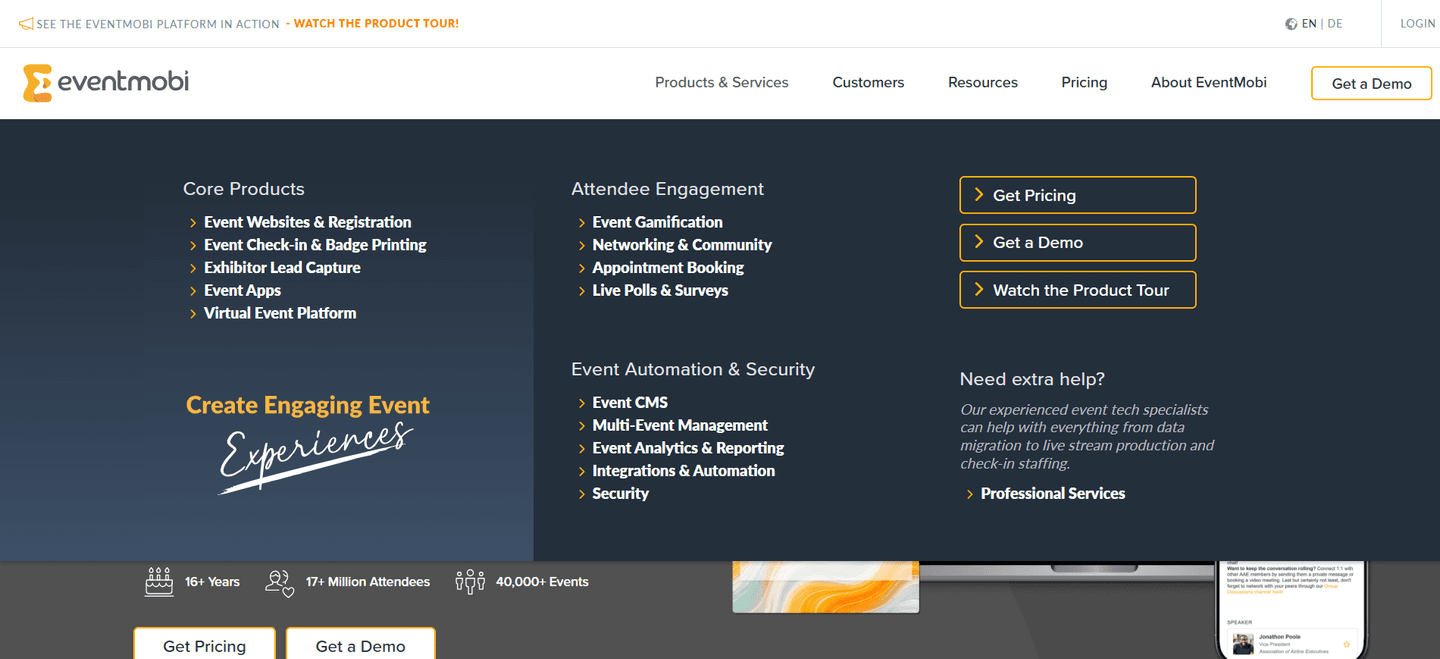1440x659 pixels.
Task: Click the Get Pricing button below stats
Action: click(x=204, y=645)
